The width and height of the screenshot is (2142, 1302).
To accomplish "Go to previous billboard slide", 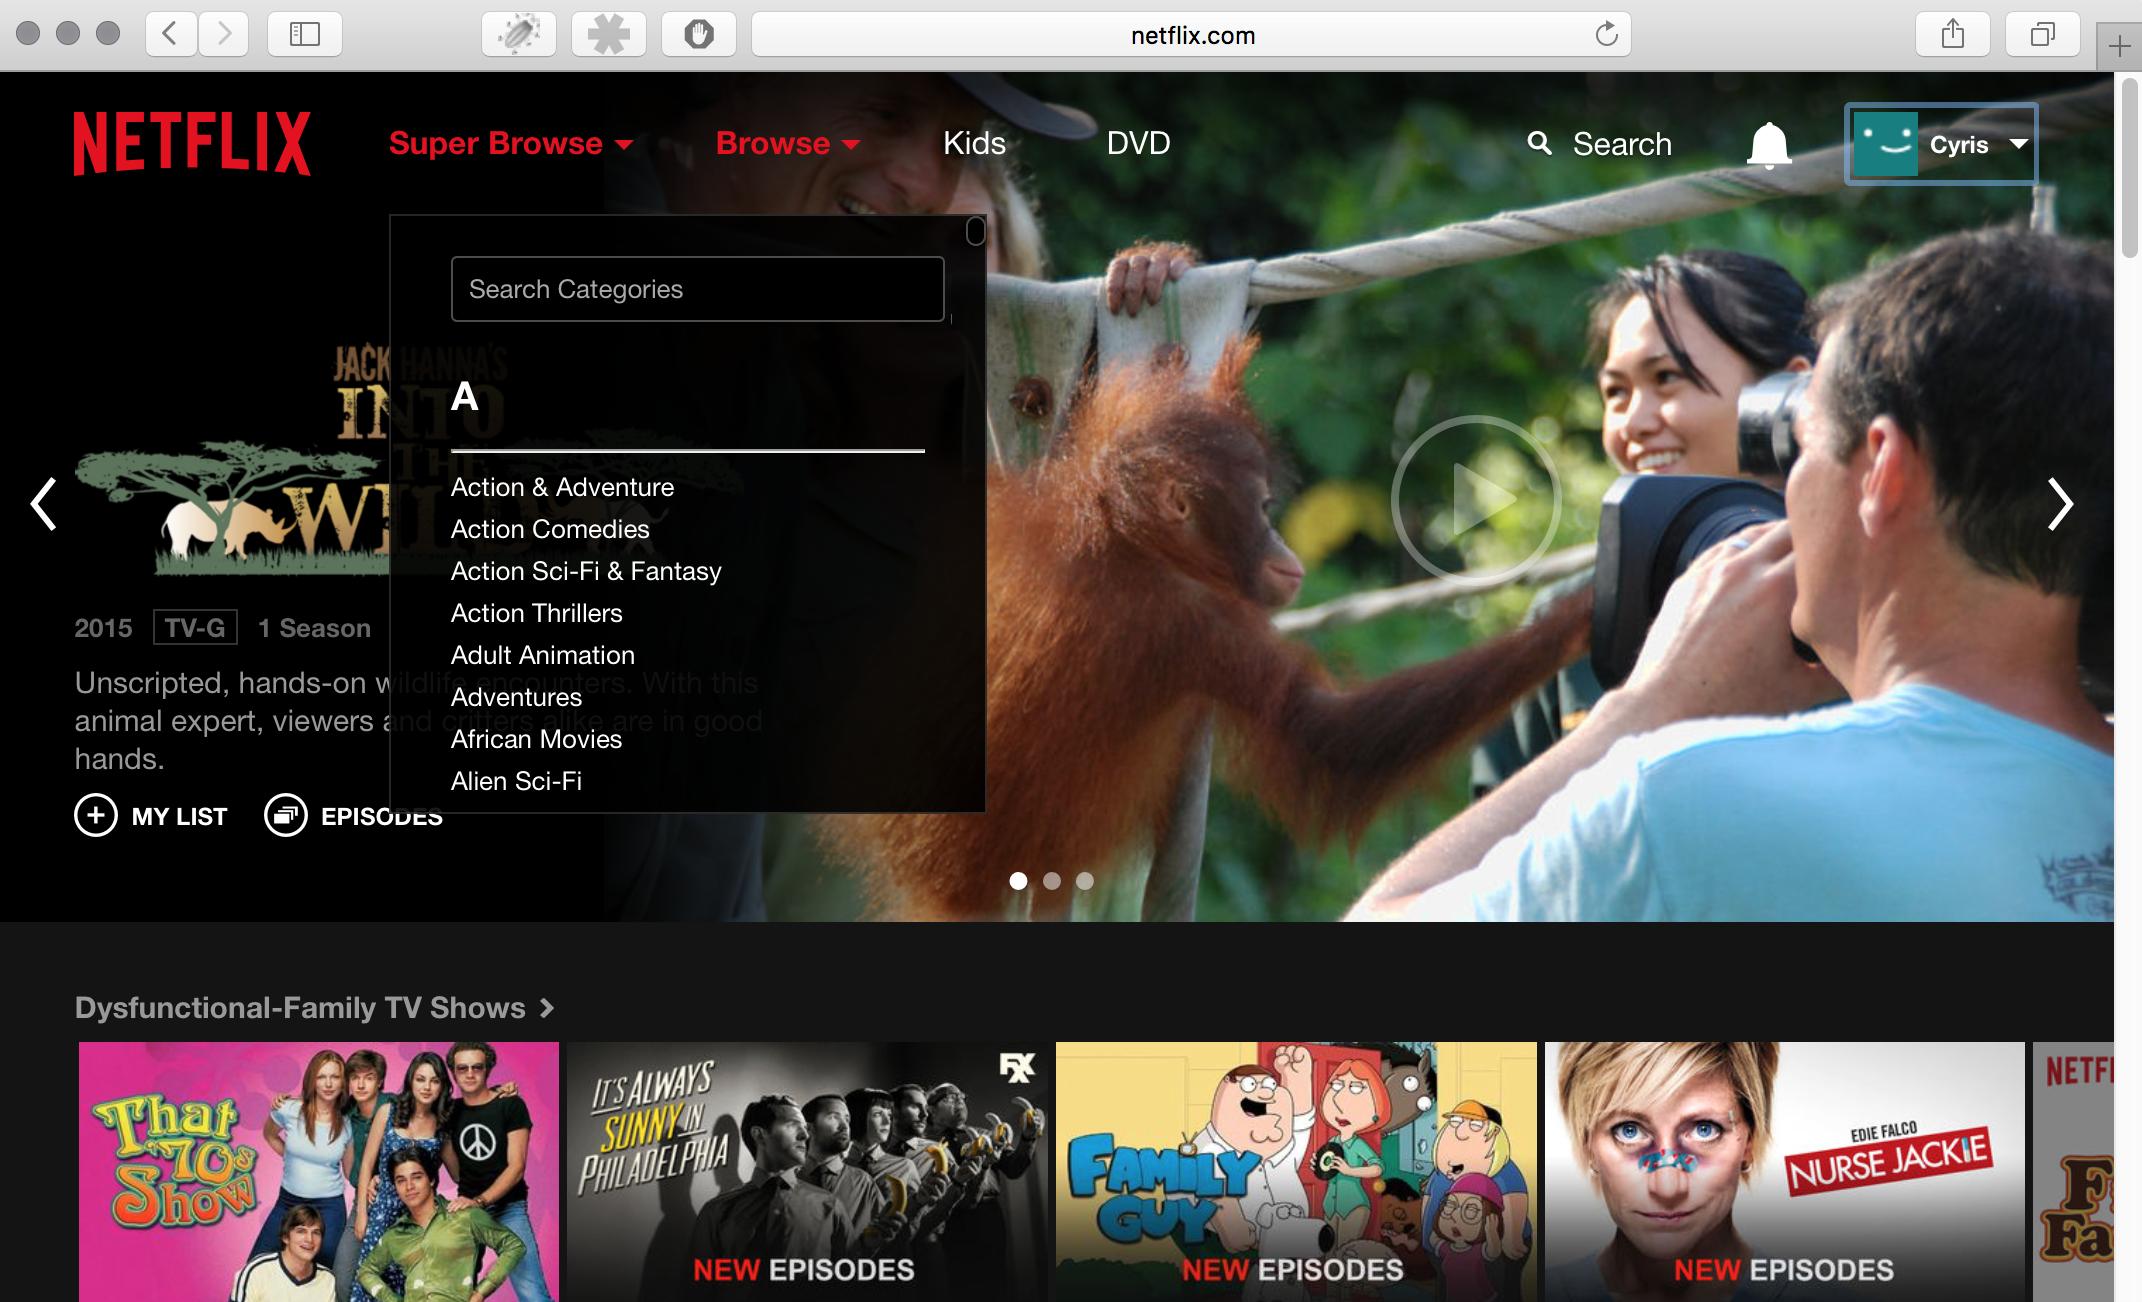I will [44, 503].
